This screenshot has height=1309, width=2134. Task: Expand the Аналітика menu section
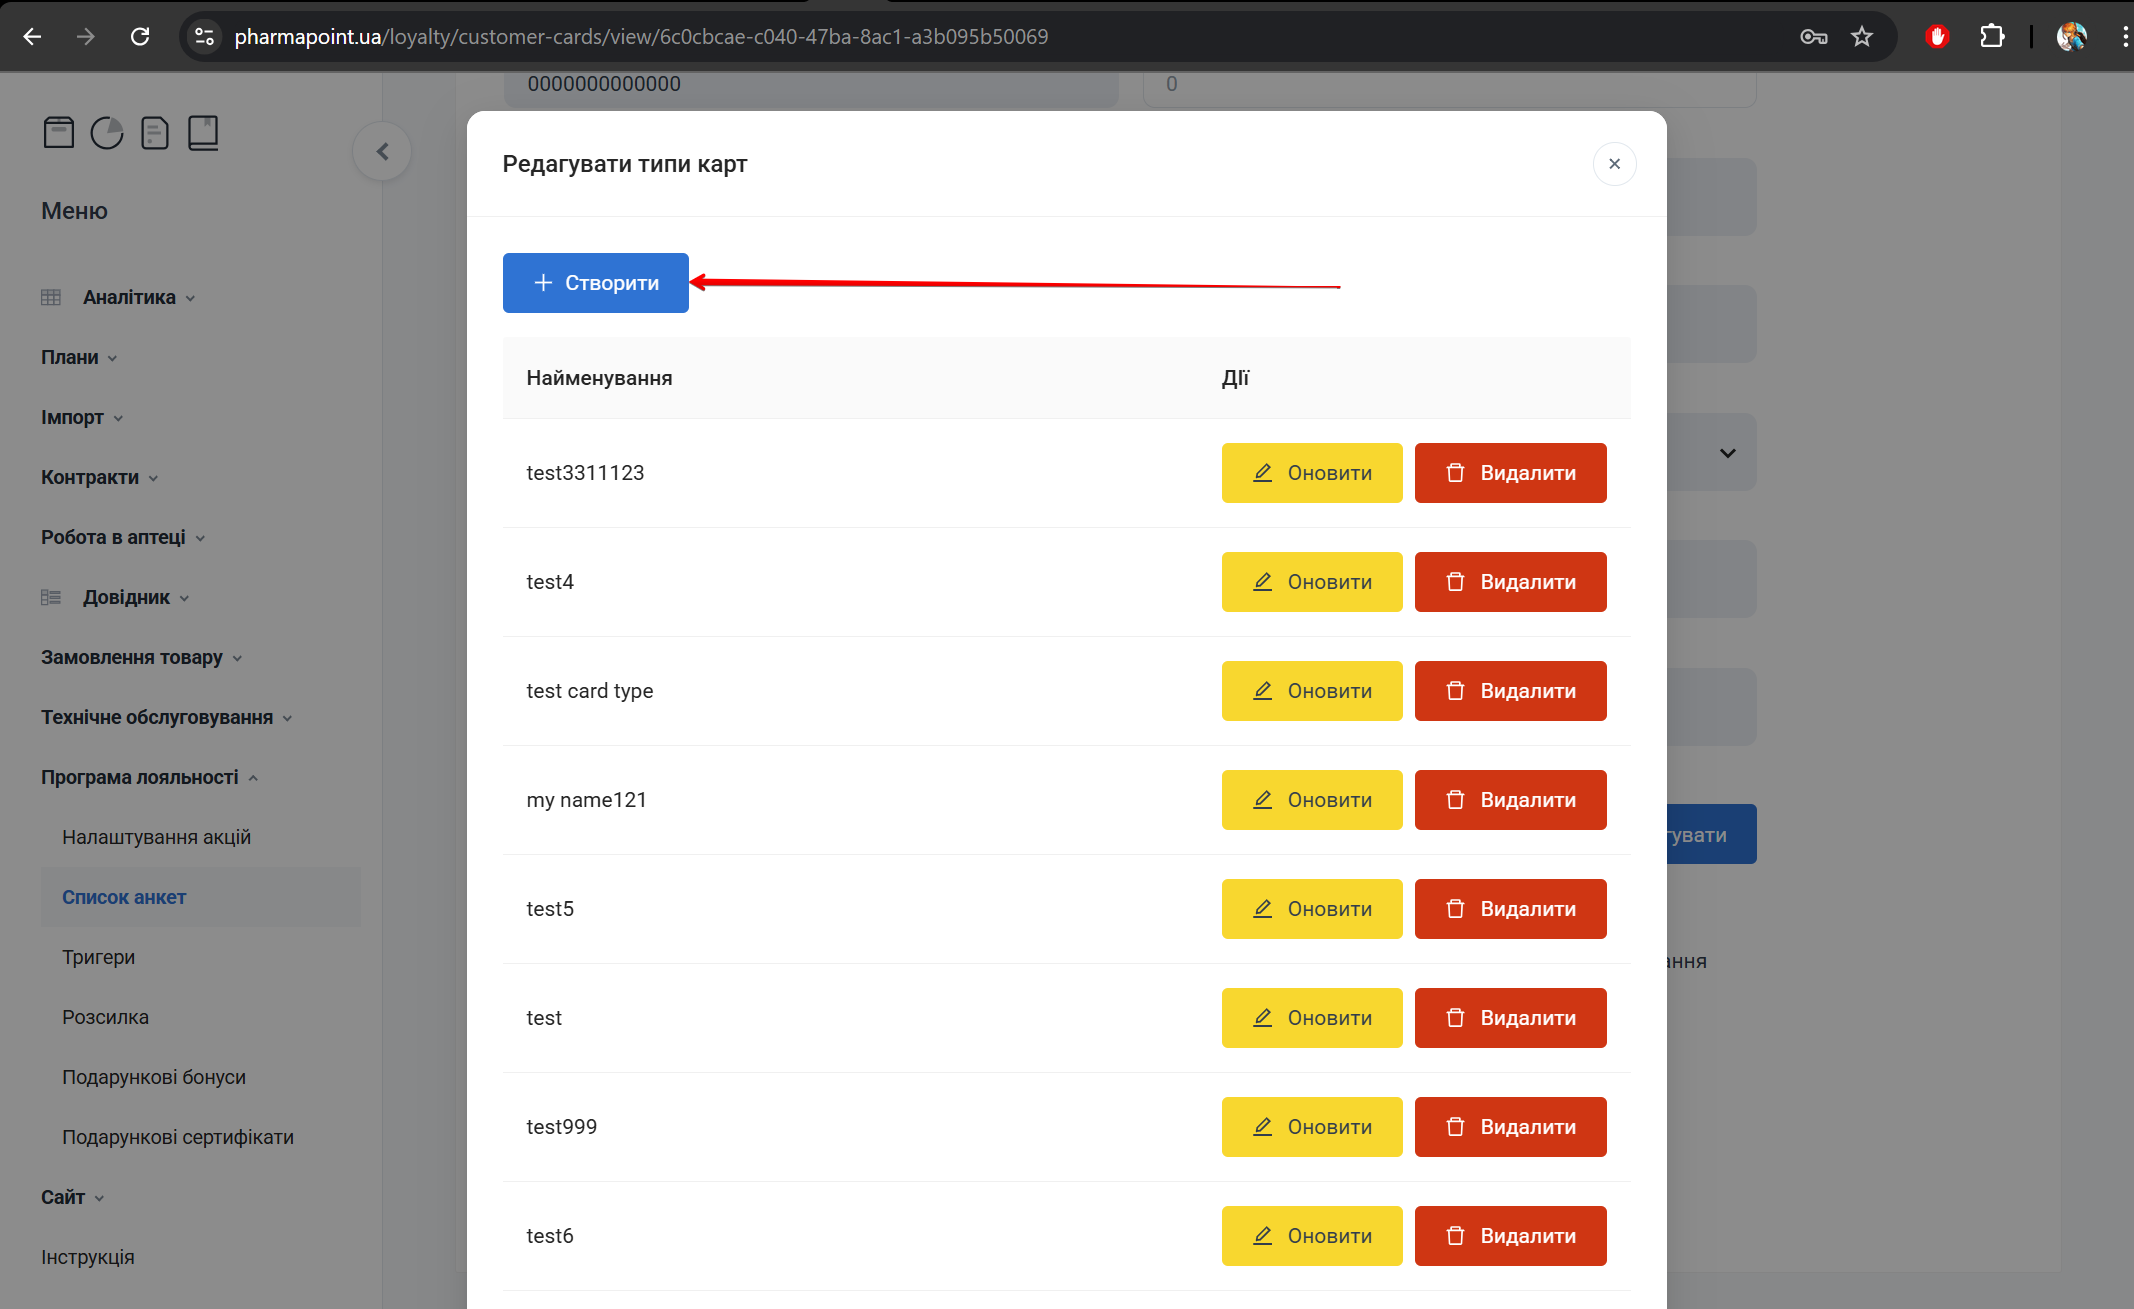[129, 297]
